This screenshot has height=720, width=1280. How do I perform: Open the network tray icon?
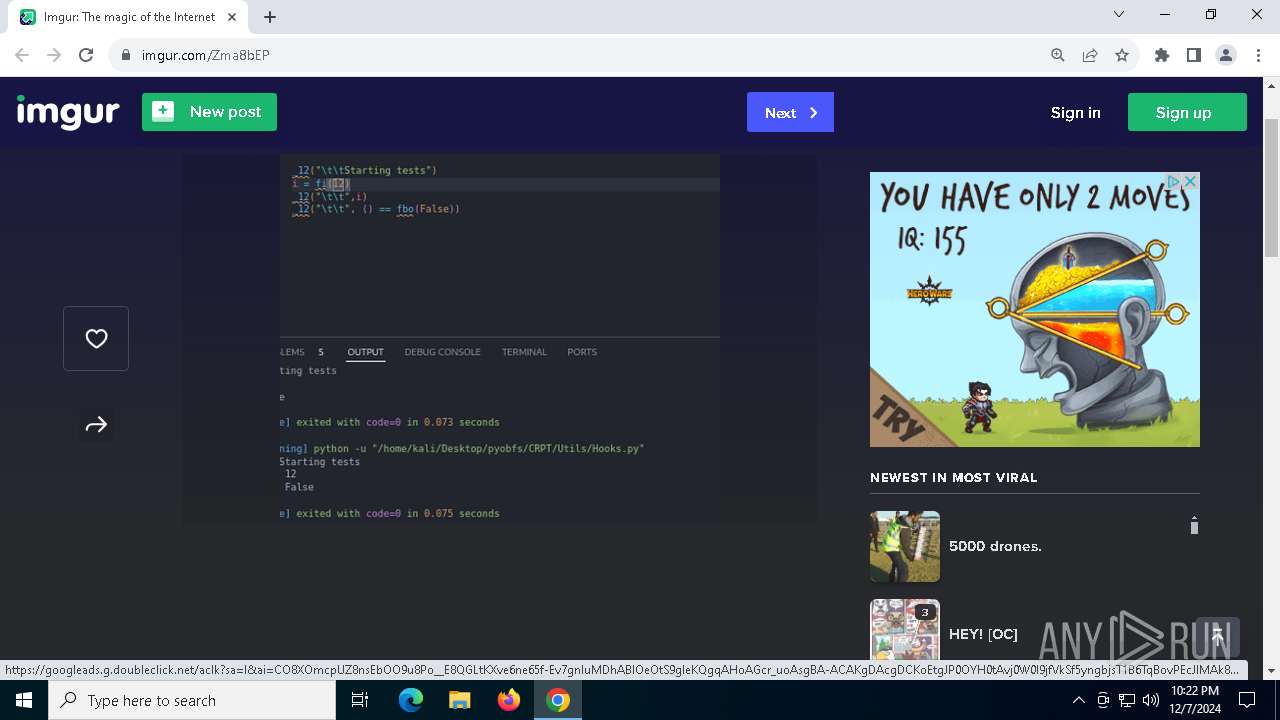point(1127,700)
